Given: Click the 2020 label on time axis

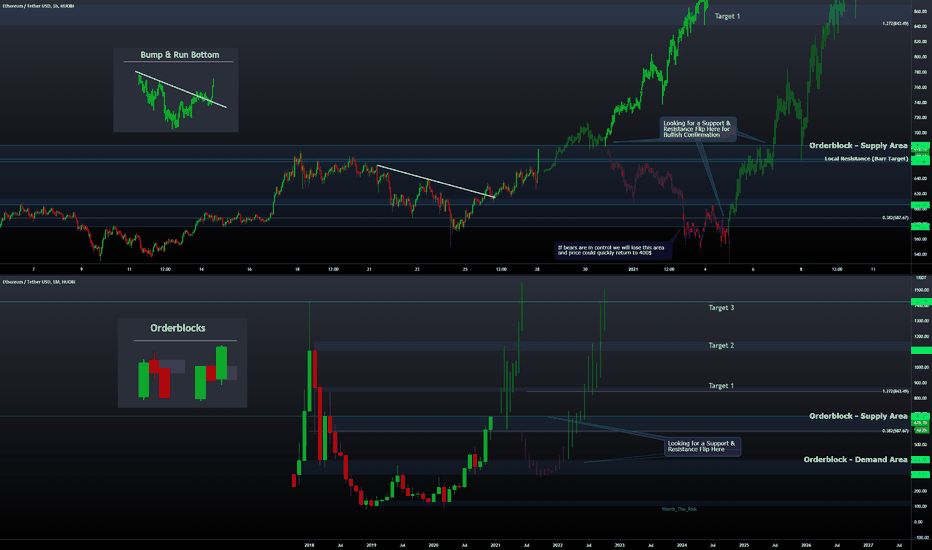Looking at the screenshot, I should click(433, 545).
